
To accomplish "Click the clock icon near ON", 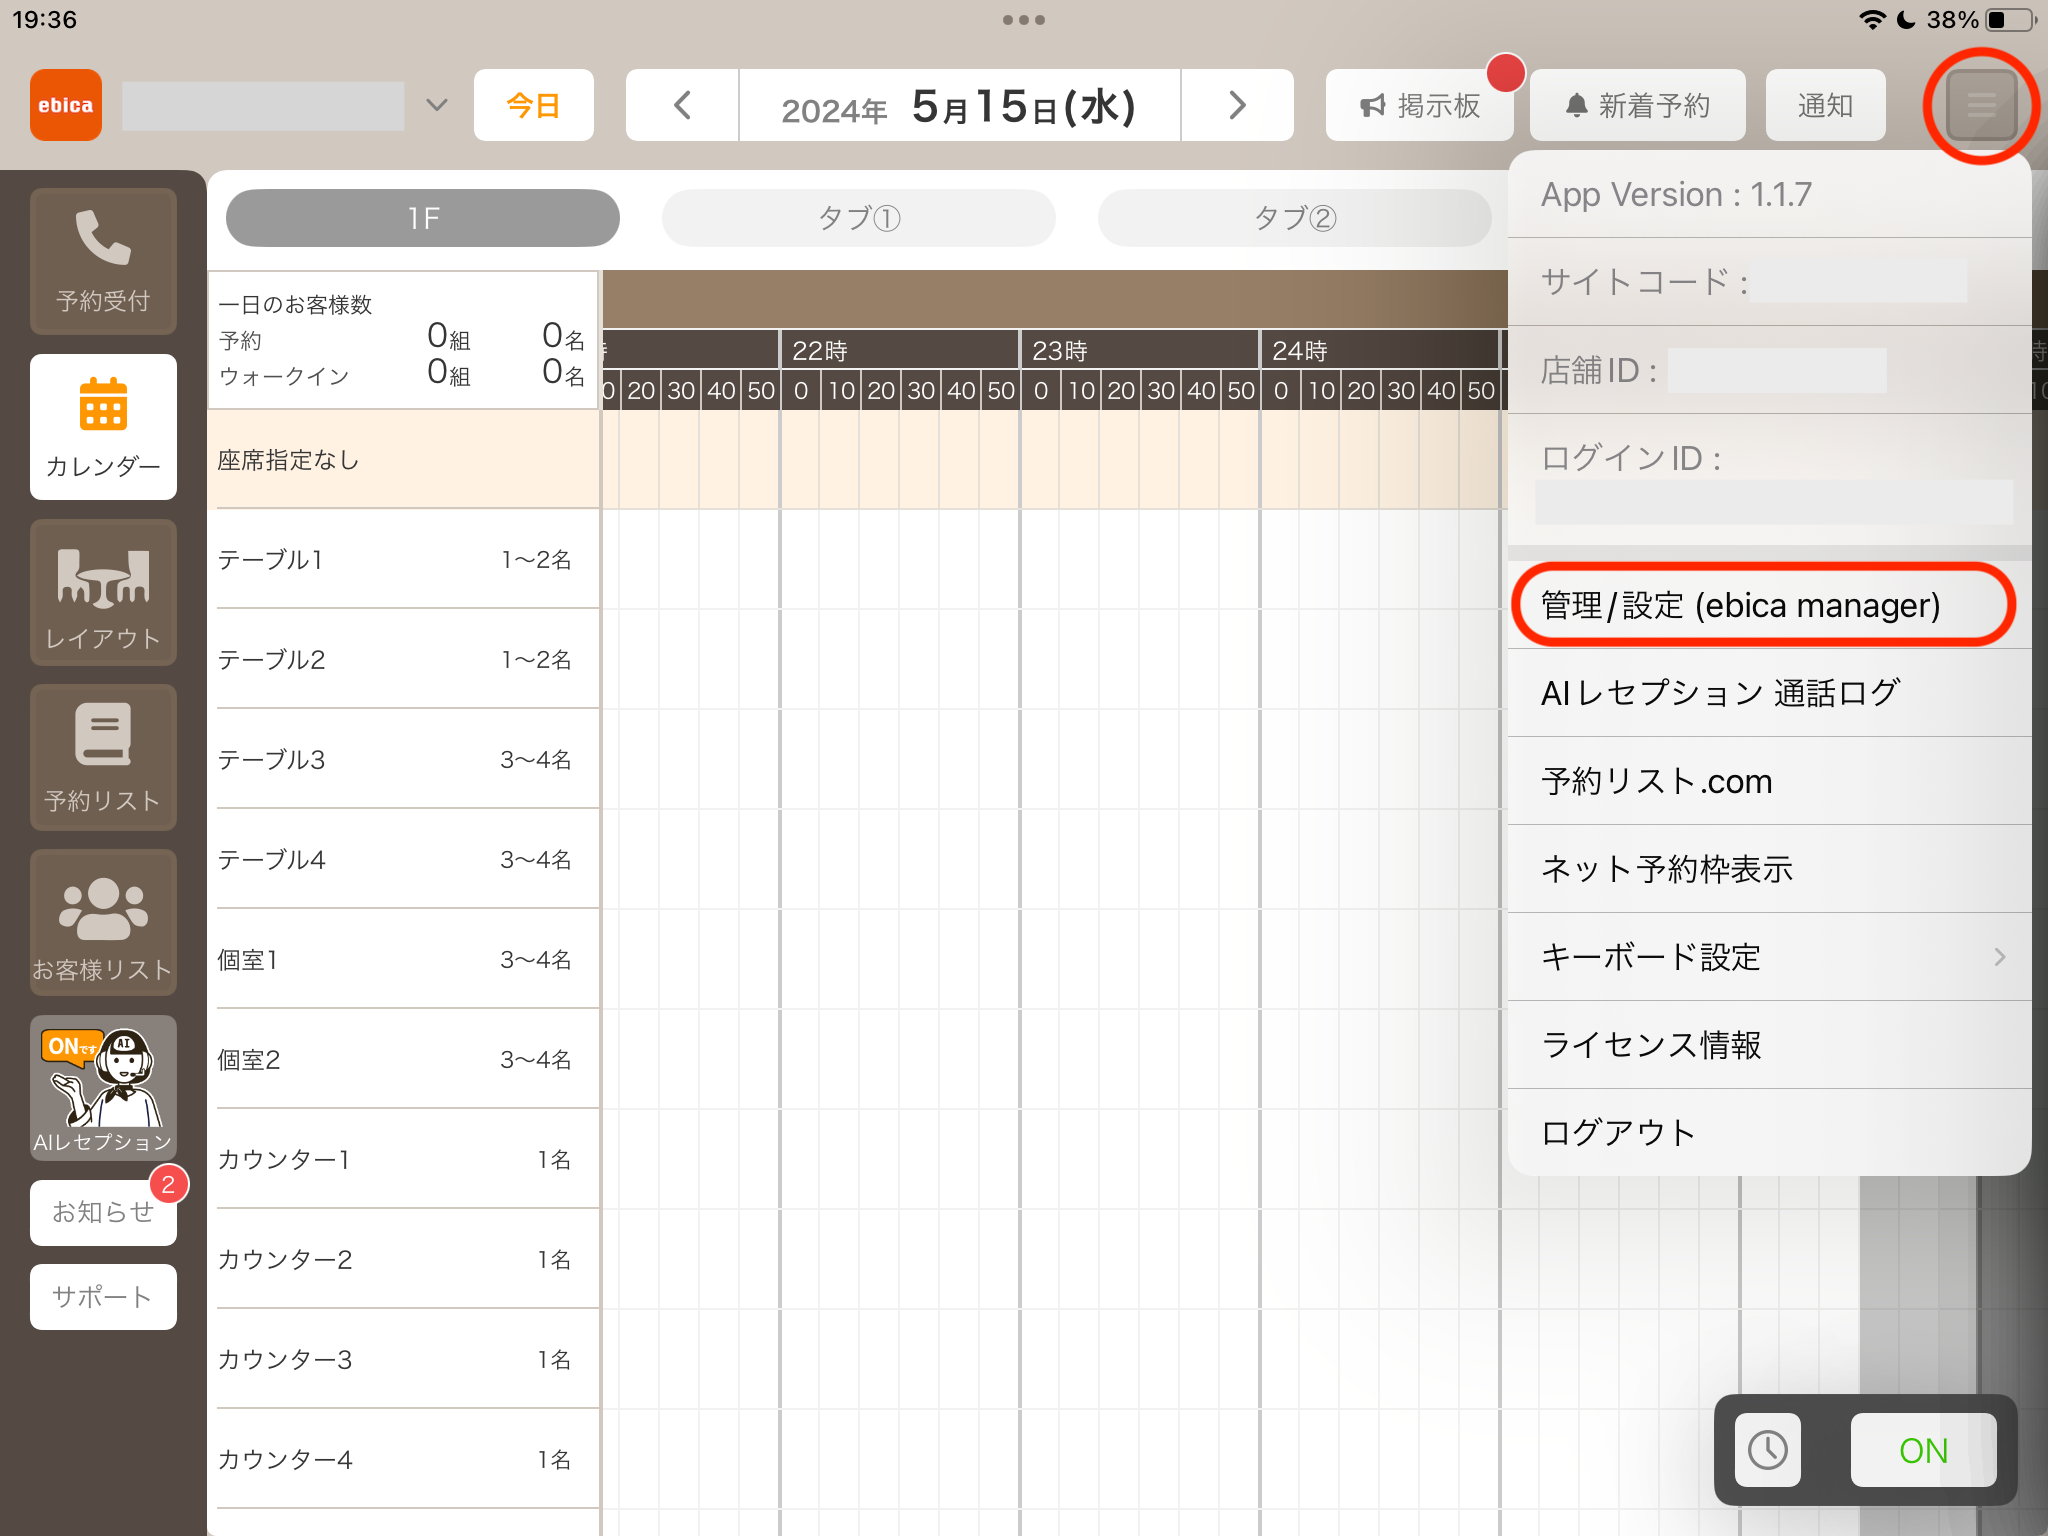I will pos(1768,1450).
